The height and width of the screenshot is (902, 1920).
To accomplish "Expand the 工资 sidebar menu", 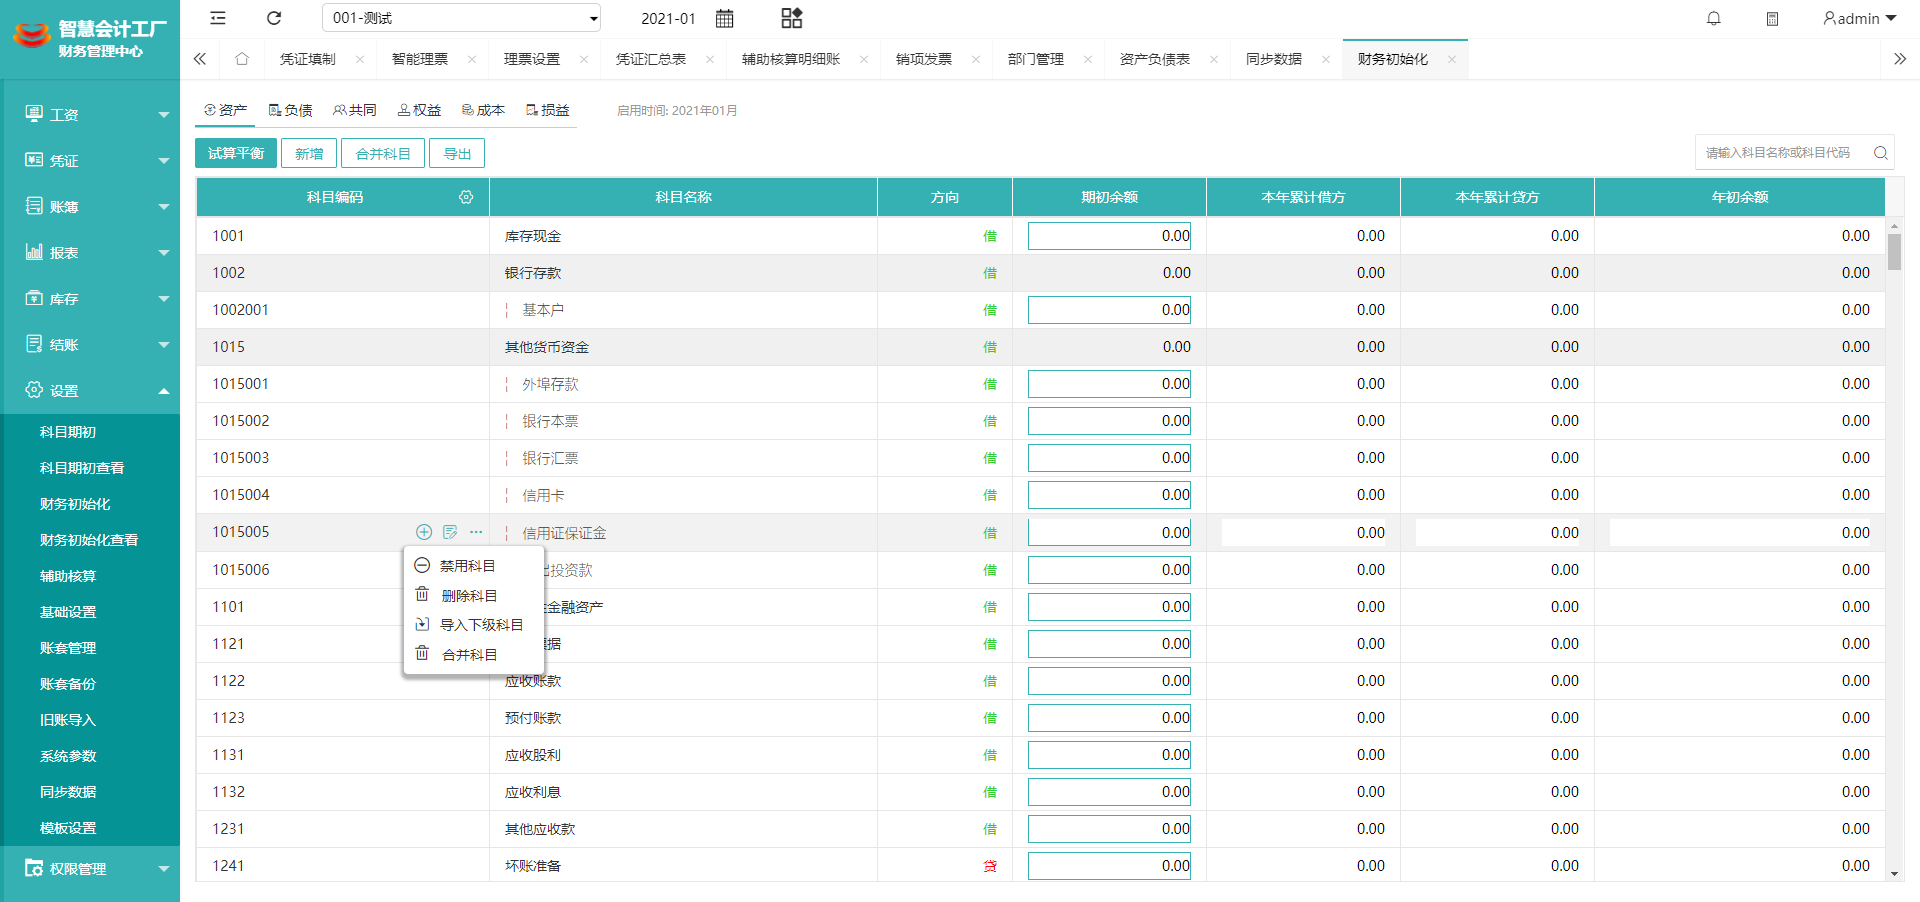I will (x=90, y=115).
